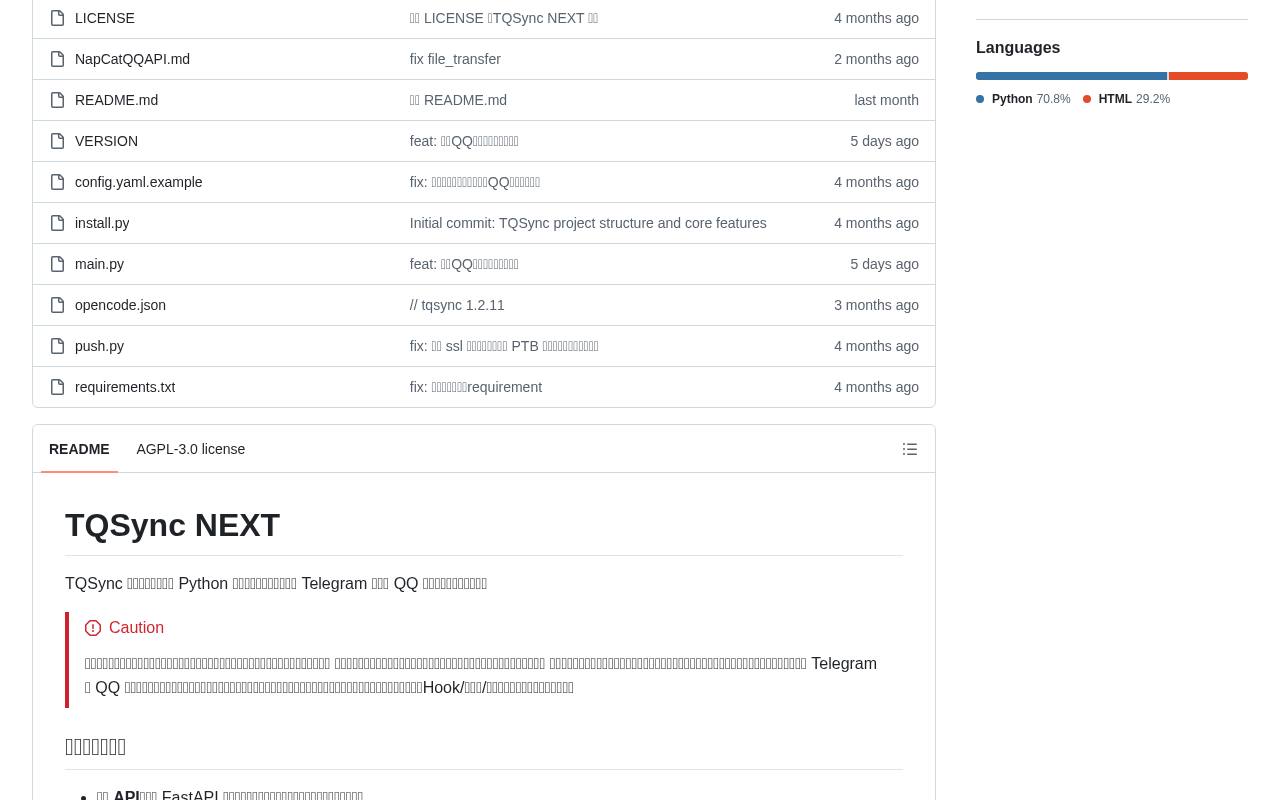Click the 'Languages' sidebar heading
This screenshot has width=1280, height=800.
pyautogui.click(x=1018, y=48)
